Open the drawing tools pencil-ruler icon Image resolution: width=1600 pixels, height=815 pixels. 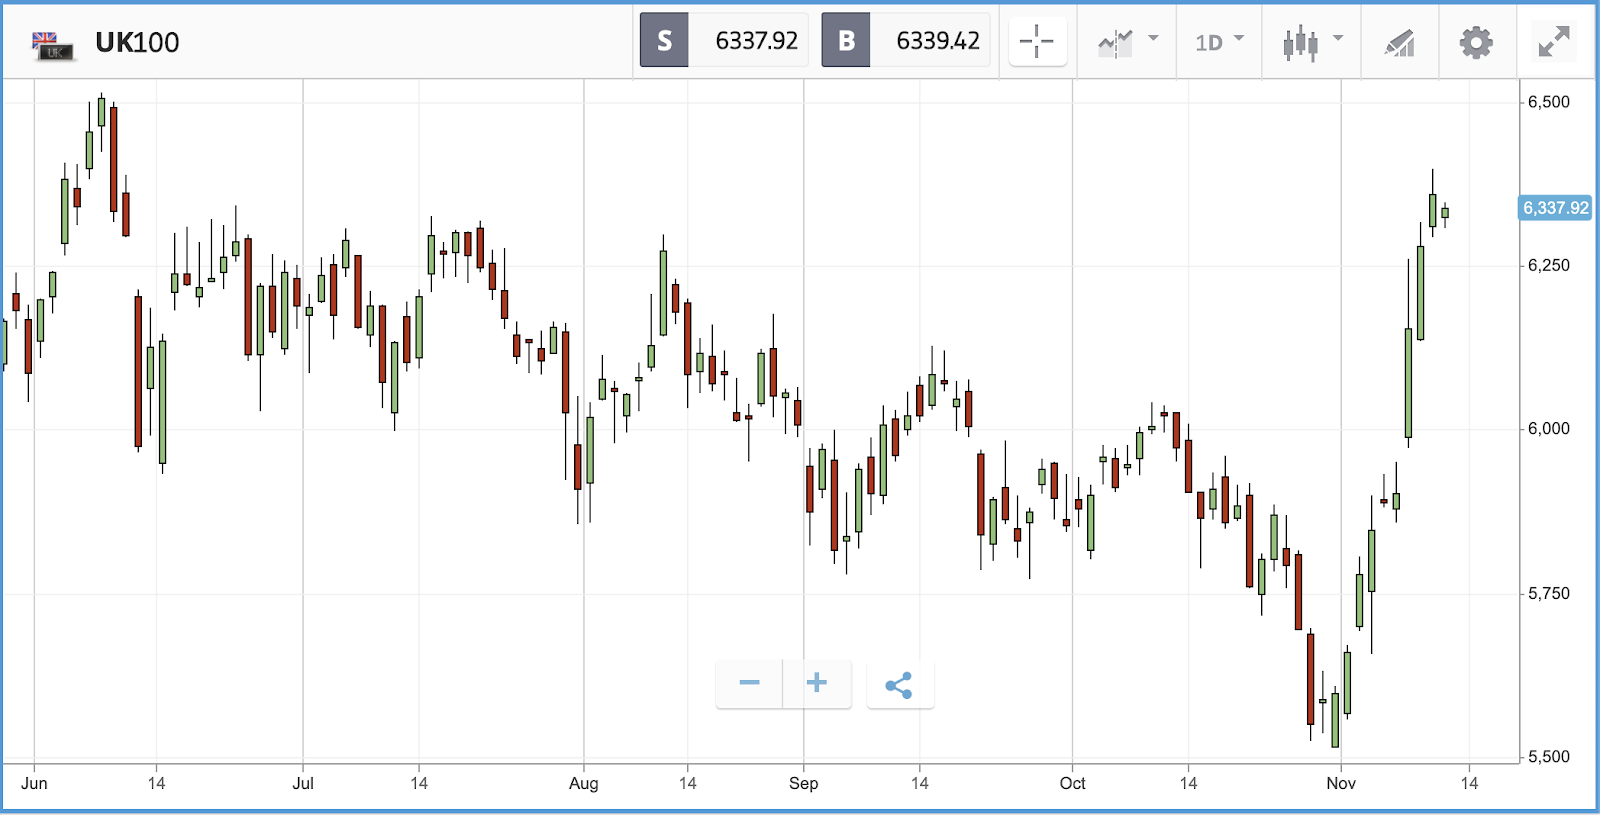(1399, 43)
